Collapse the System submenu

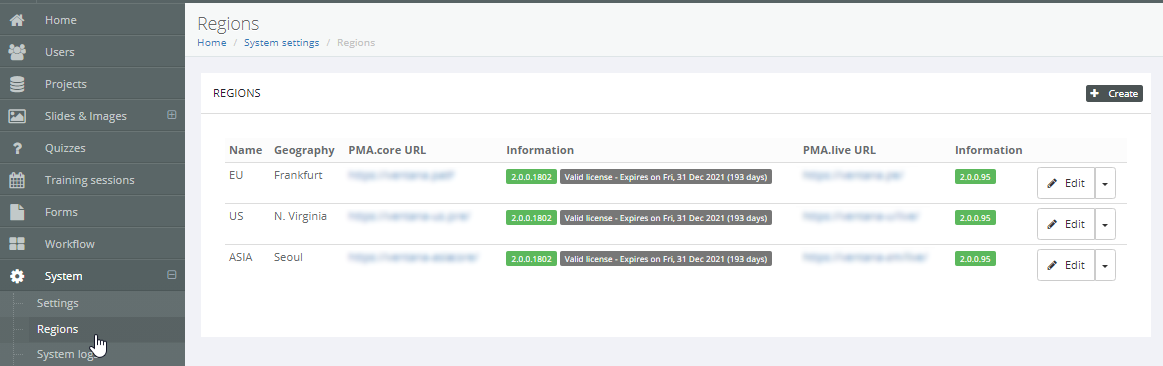point(172,275)
